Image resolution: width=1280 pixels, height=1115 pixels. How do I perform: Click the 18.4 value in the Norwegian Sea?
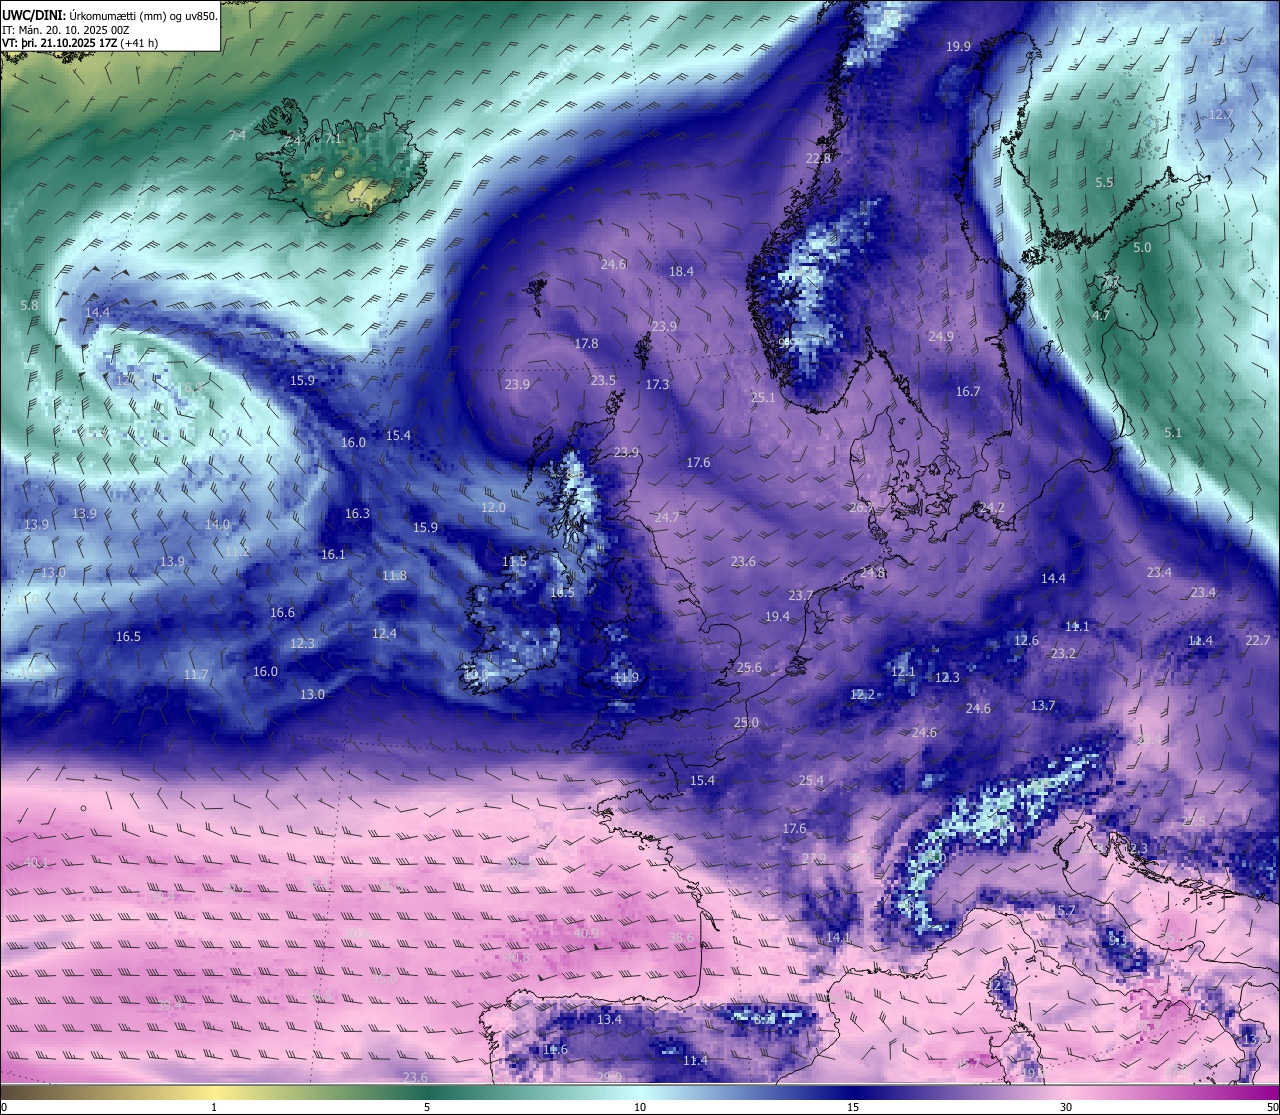681,271
